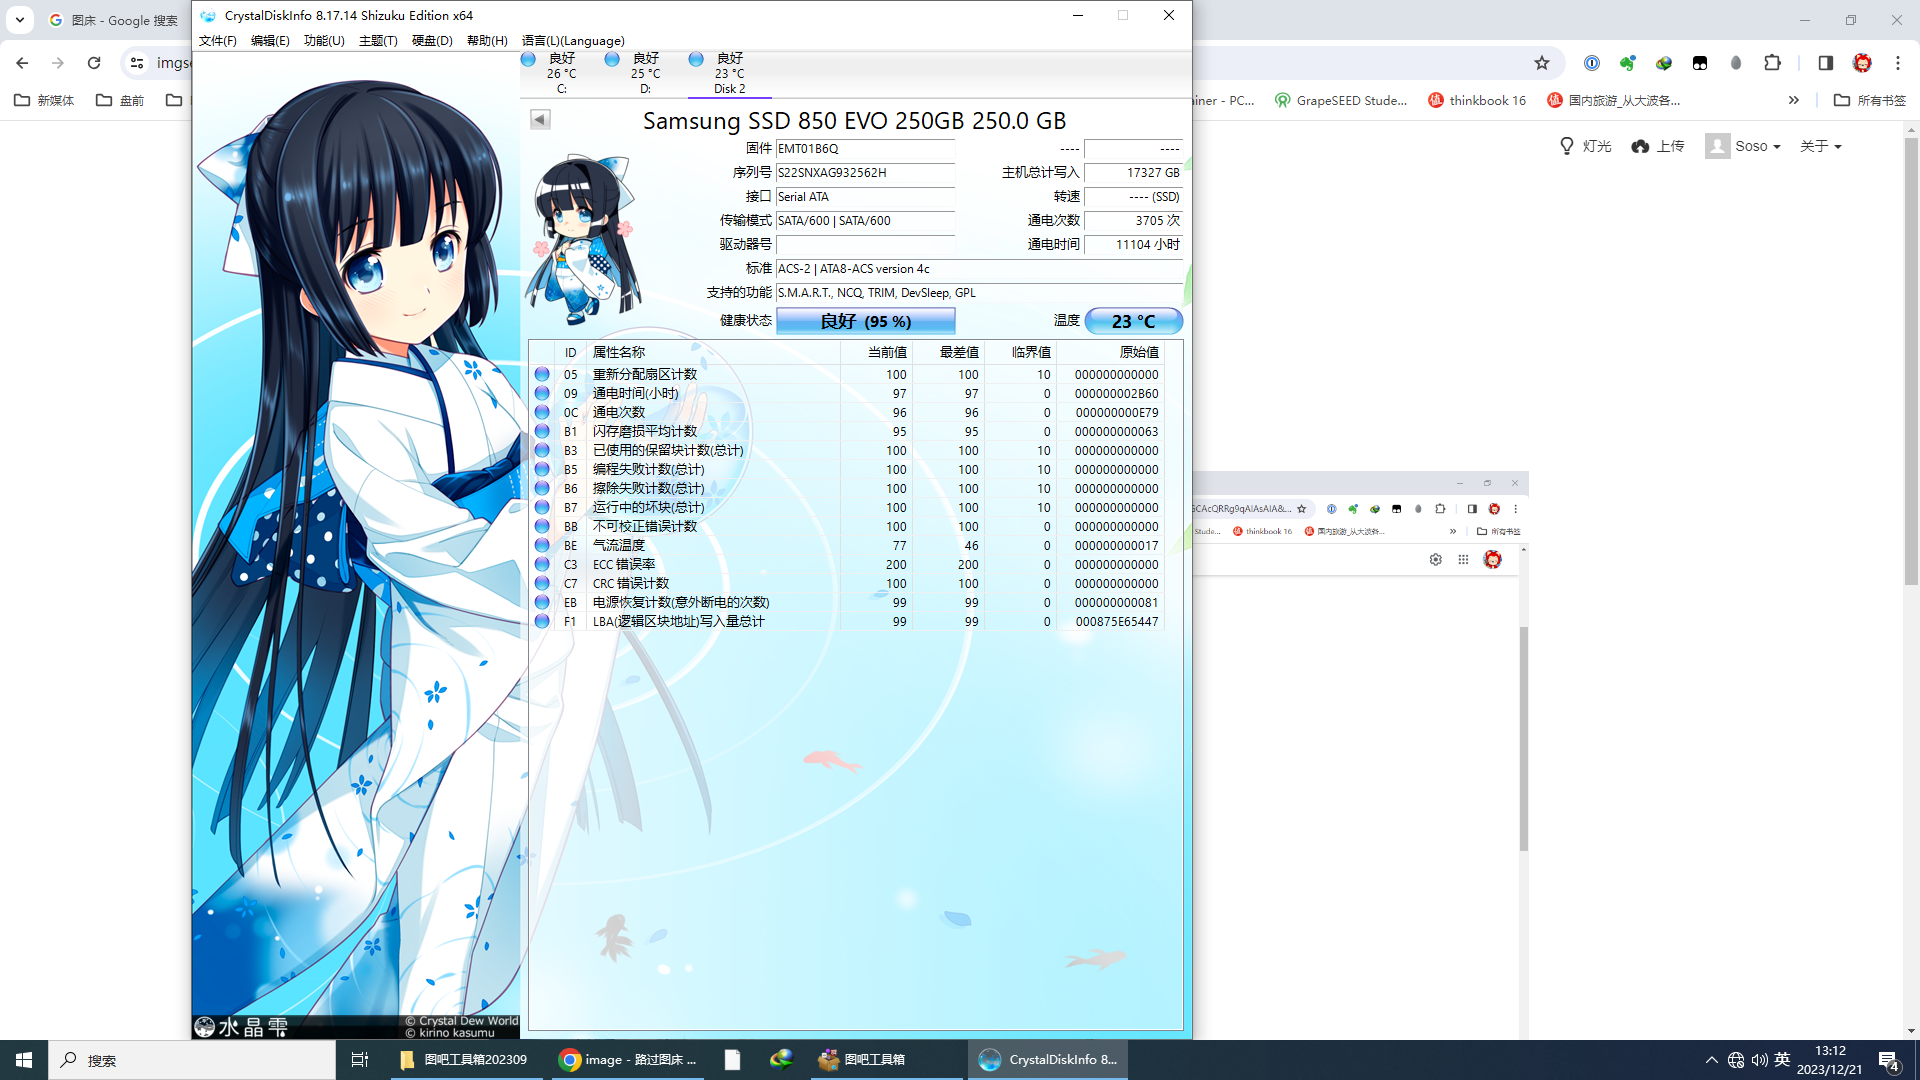The image size is (1920, 1080).
Task: Click Chrome back navigation arrow
Action: click(x=22, y=63)
